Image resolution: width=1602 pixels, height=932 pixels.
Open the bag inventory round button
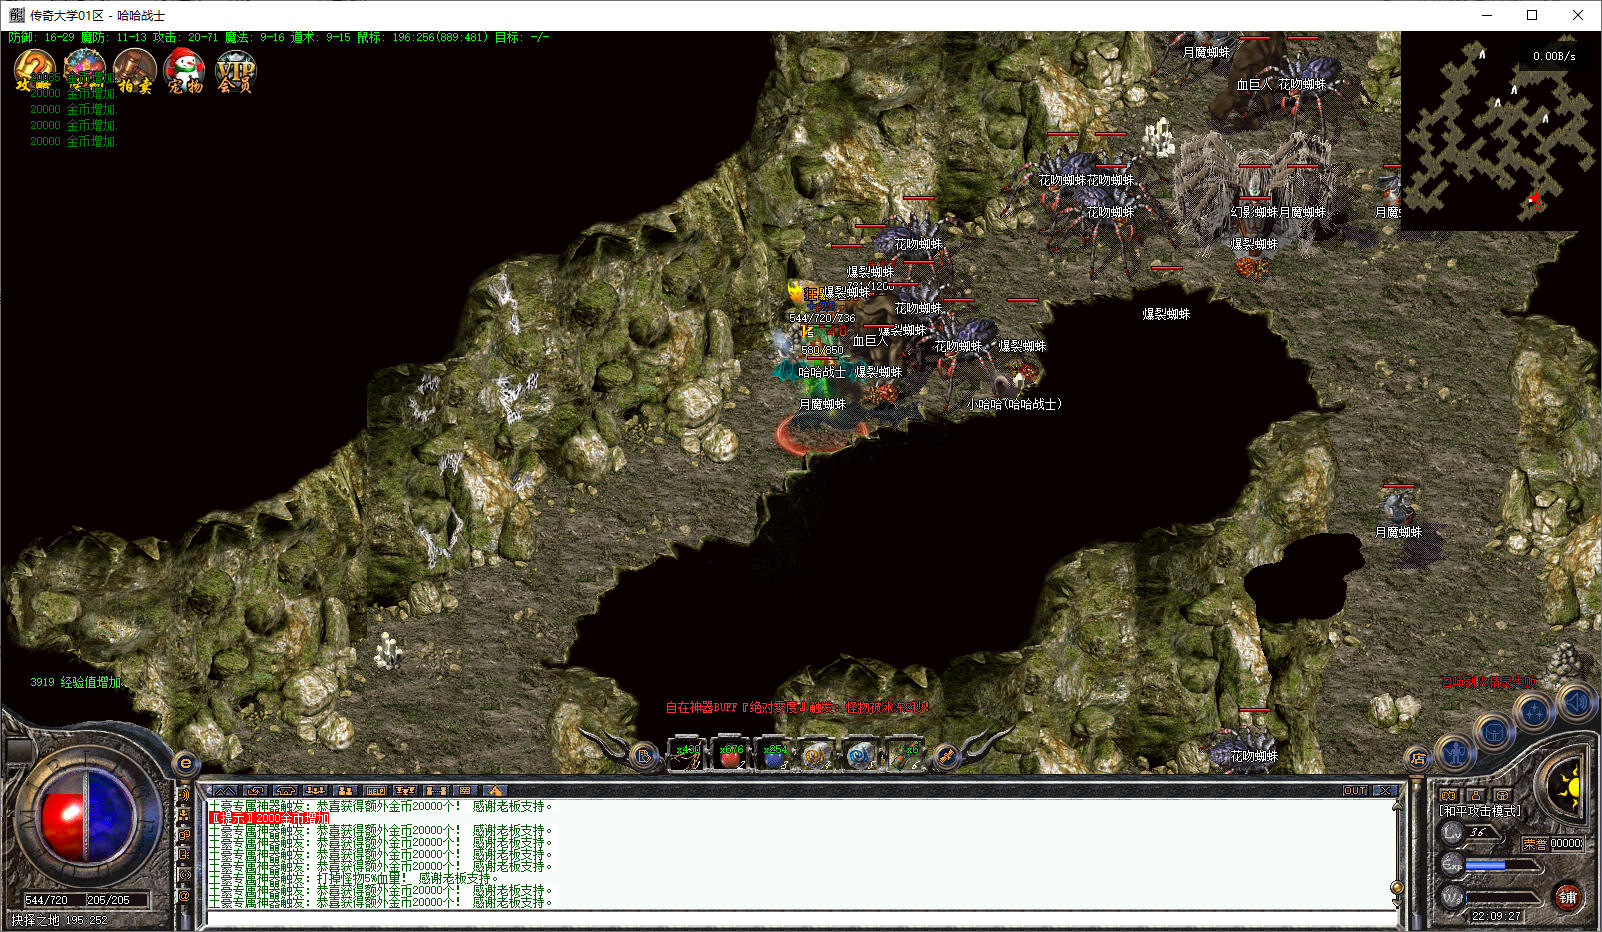[x=1493, y=732]
